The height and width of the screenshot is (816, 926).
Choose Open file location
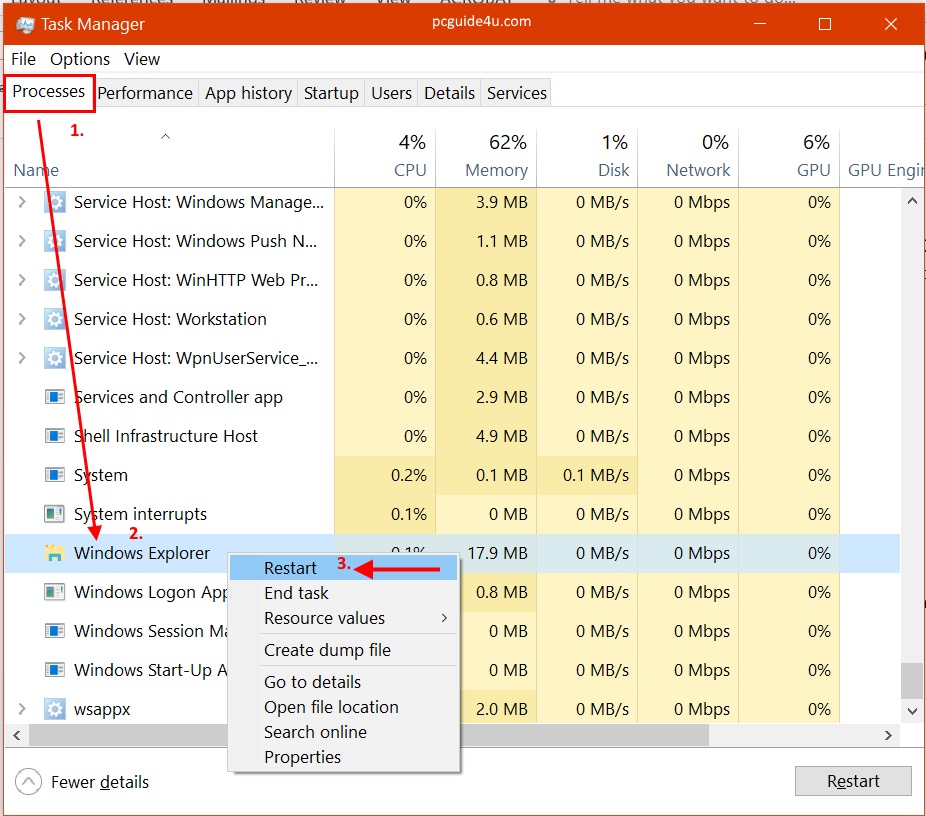coord(343,707)
